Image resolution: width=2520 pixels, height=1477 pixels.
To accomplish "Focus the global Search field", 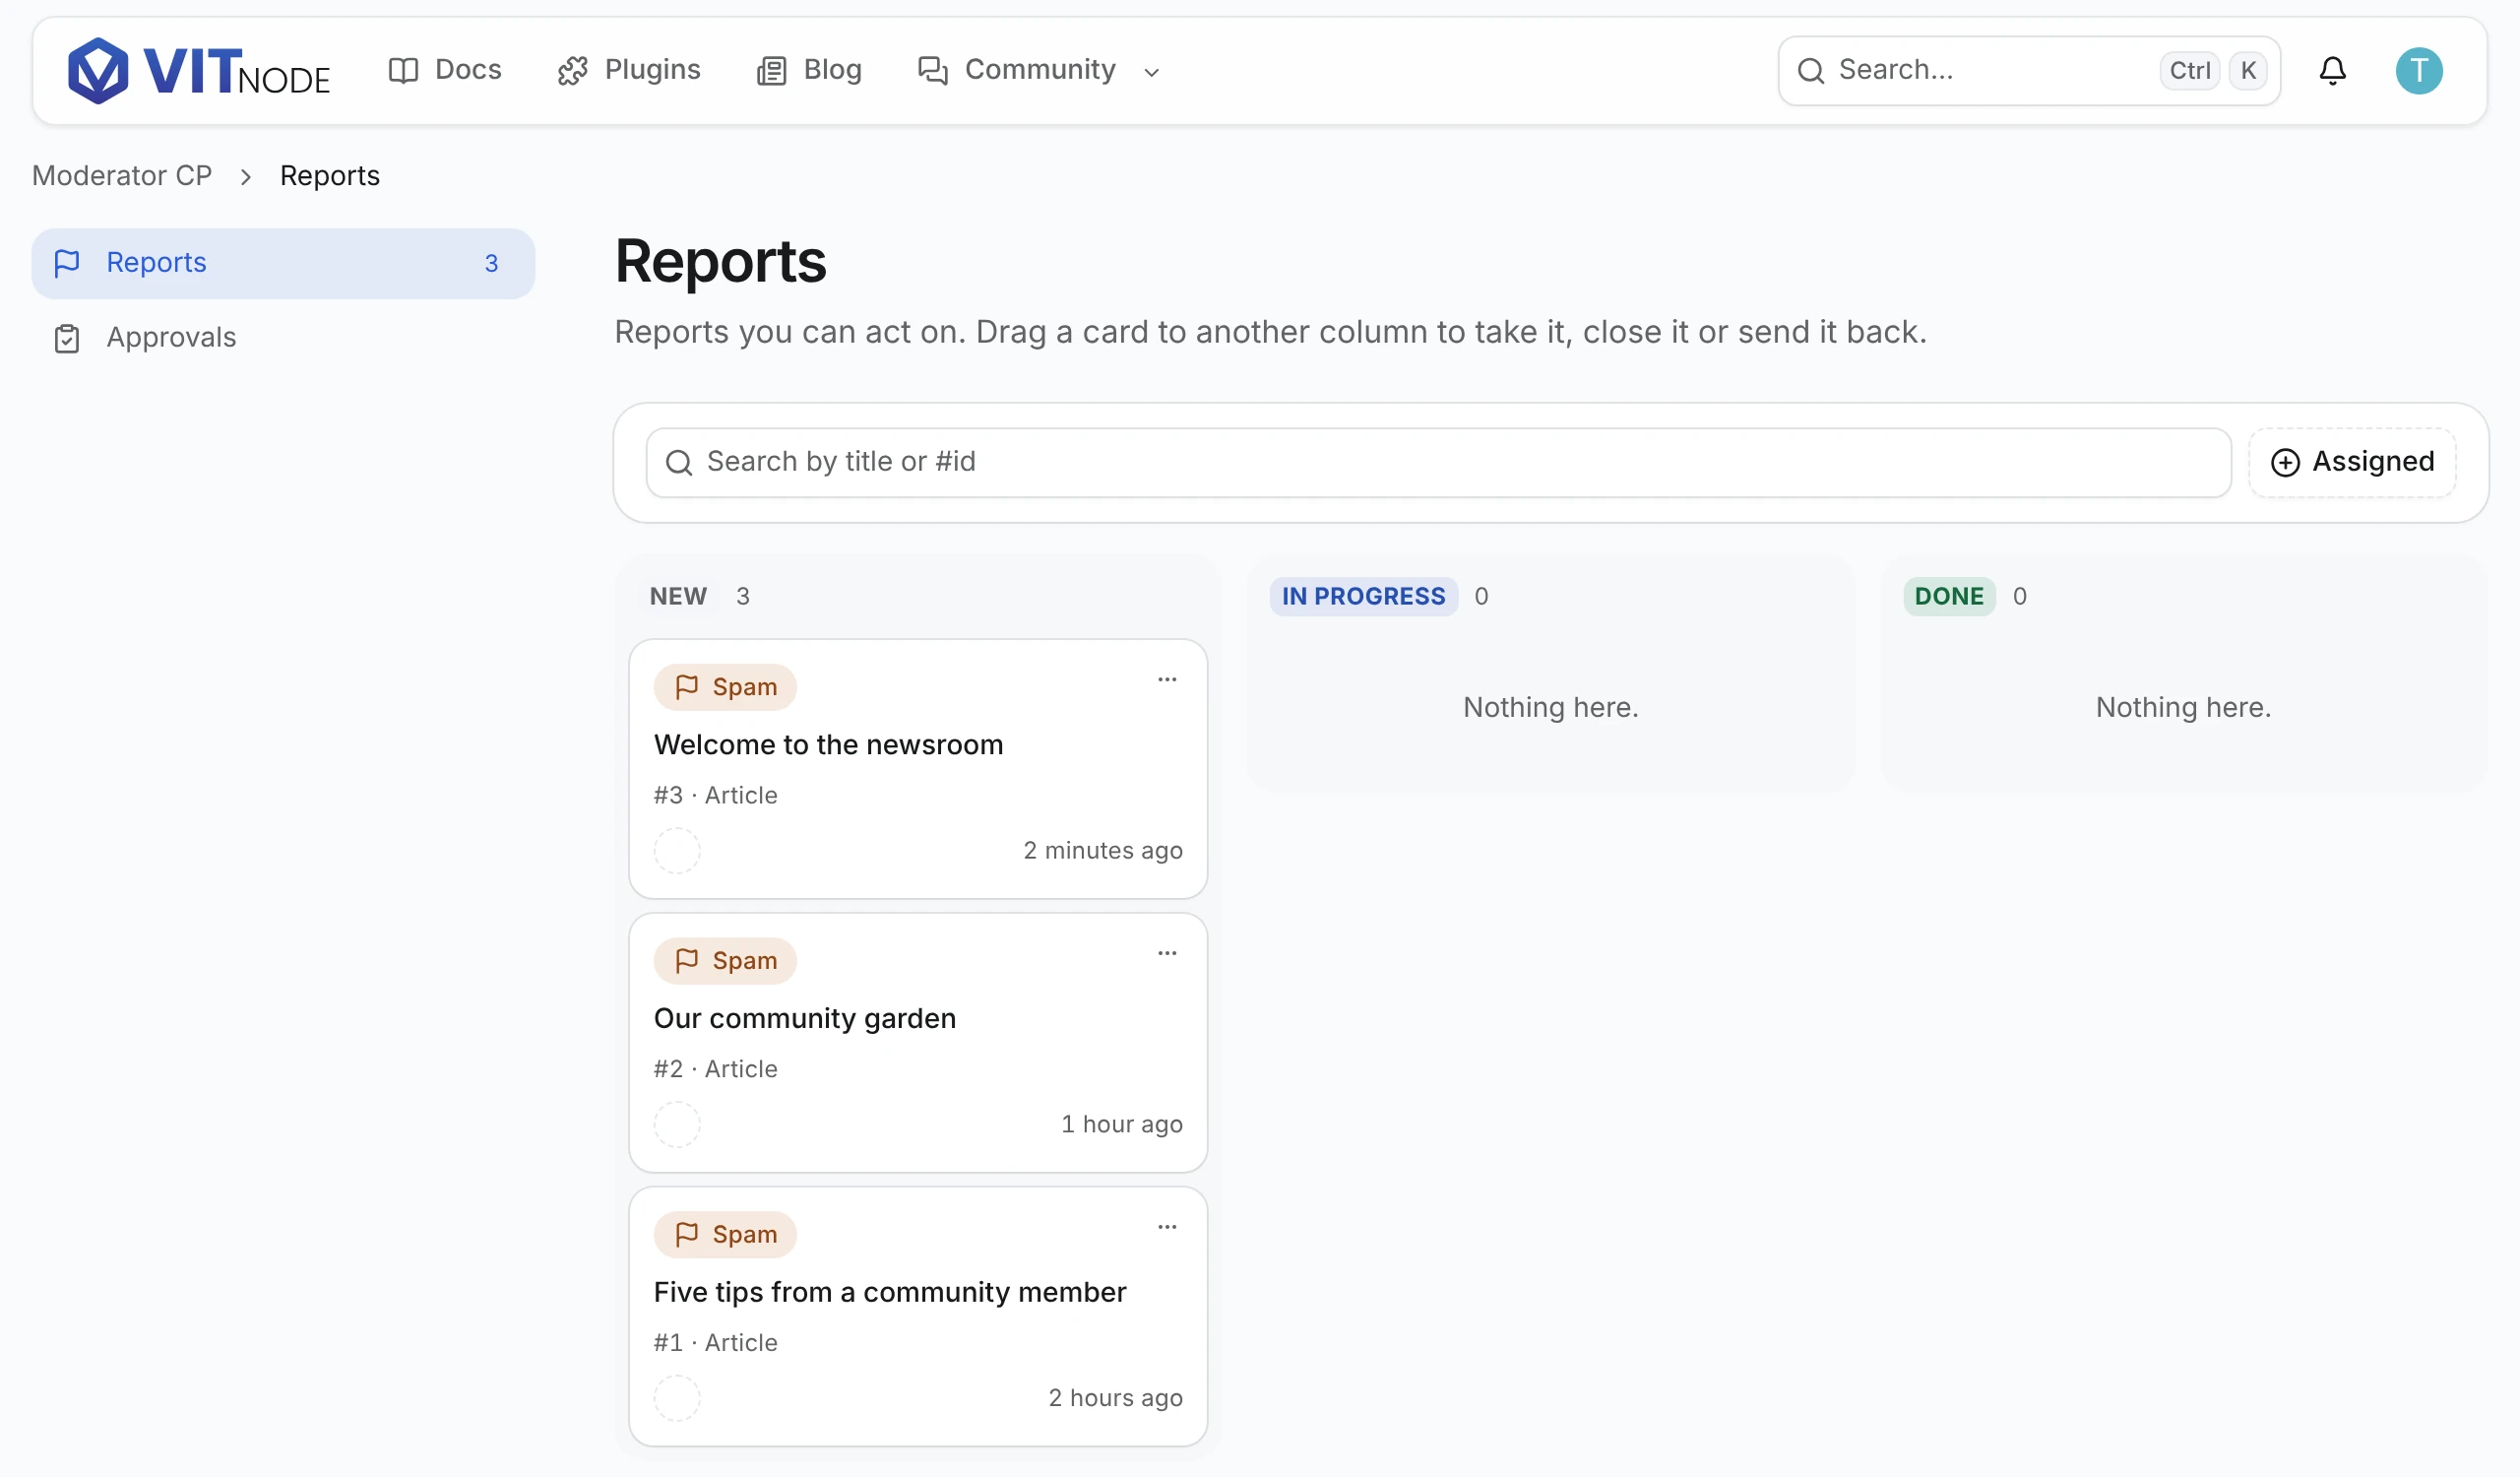I will click(2028, 71).
